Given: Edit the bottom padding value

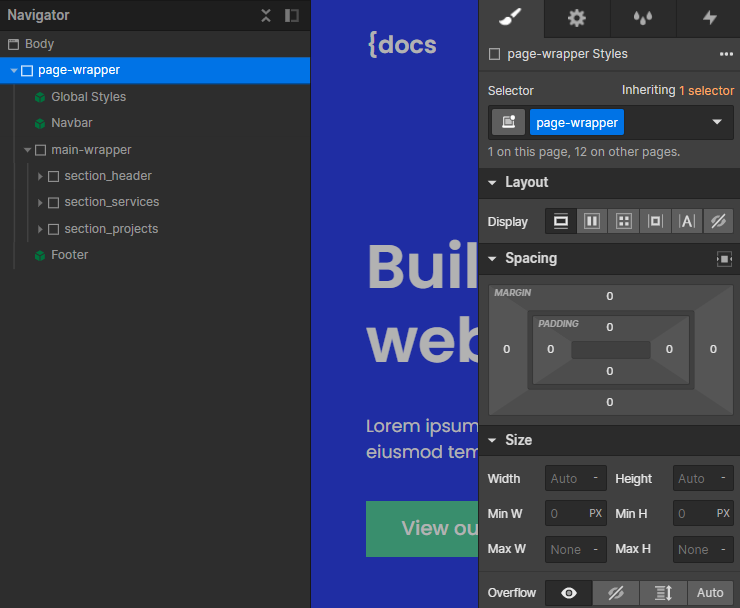Looking at the screenshot, I should (609, 371).
